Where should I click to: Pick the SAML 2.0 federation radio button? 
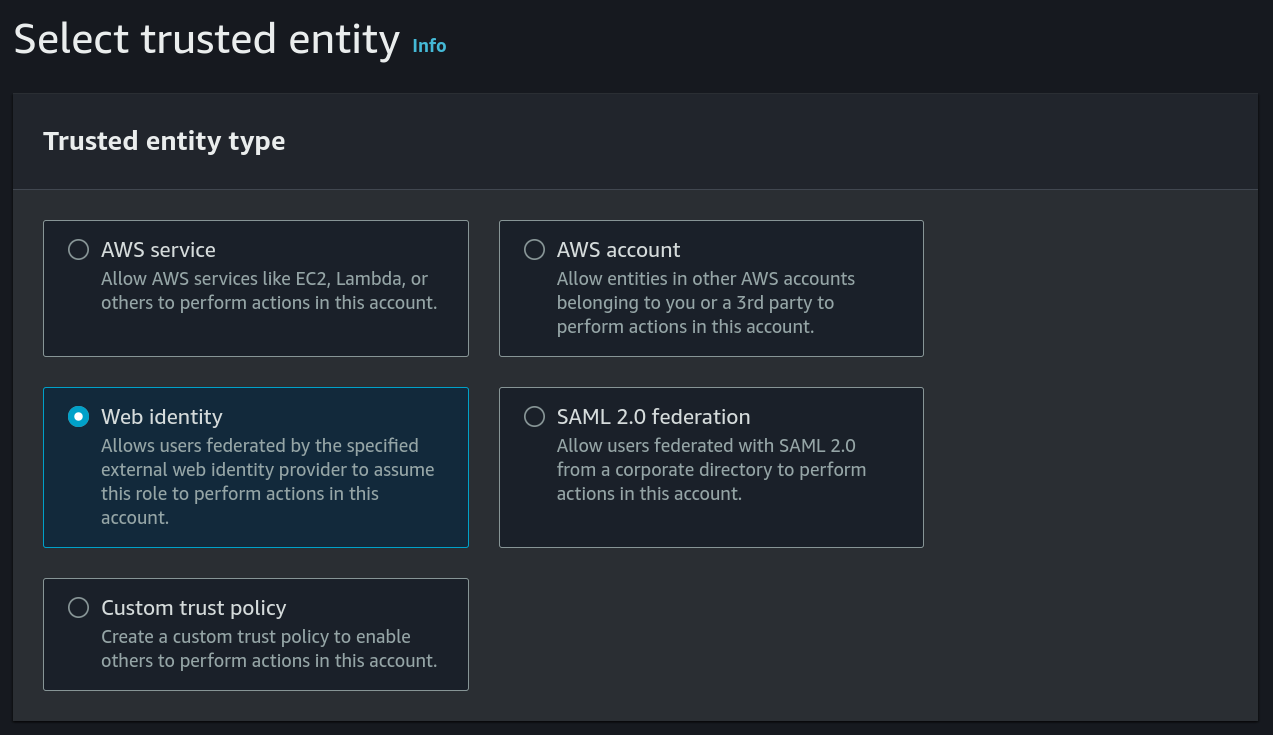tap(535, 417)
